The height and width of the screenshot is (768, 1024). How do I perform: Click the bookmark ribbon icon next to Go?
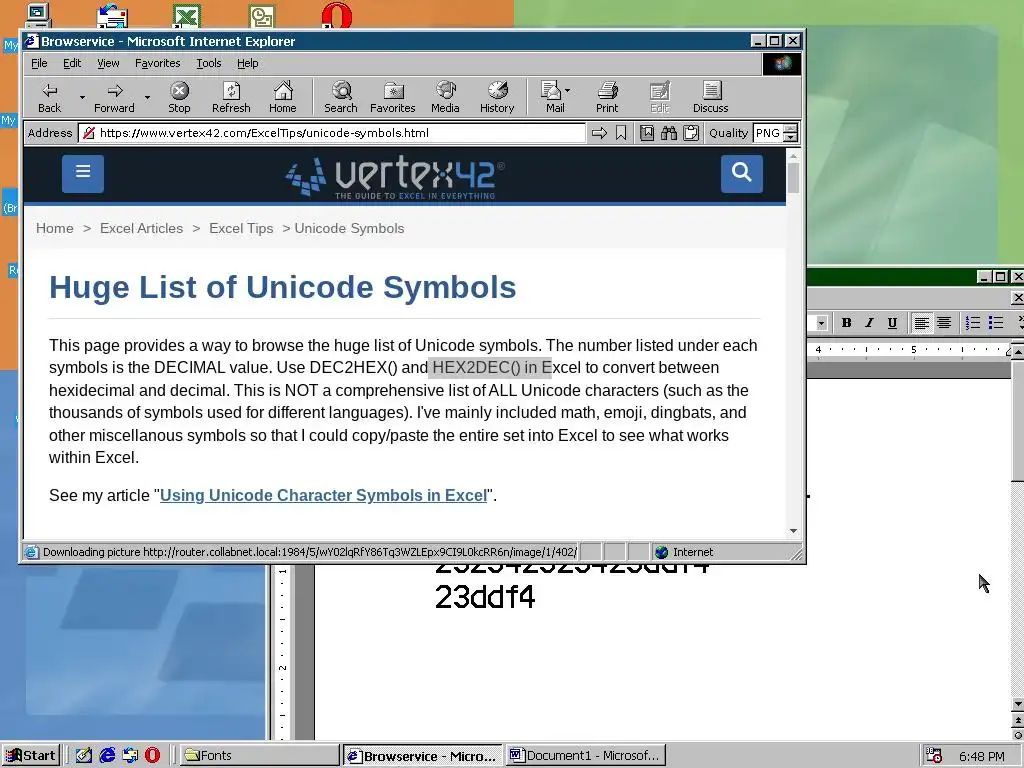tap(621, 133)
